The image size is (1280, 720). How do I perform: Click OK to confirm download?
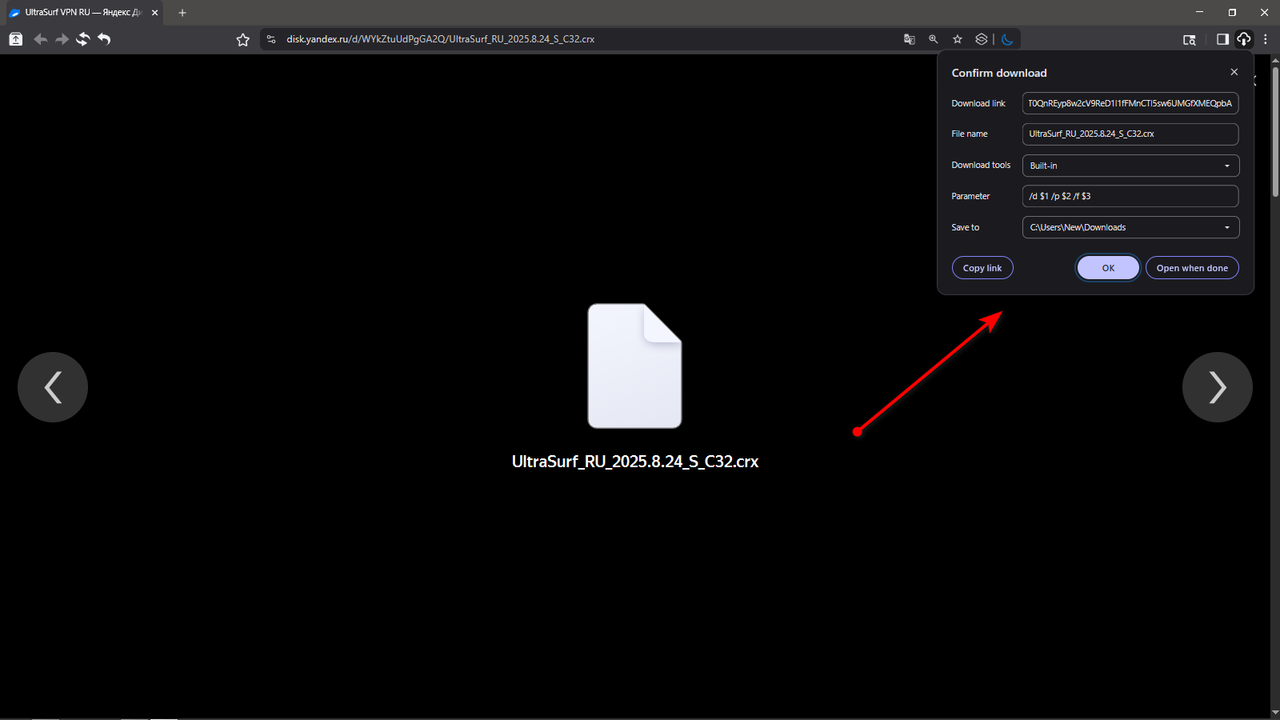tap(1108, 268)
